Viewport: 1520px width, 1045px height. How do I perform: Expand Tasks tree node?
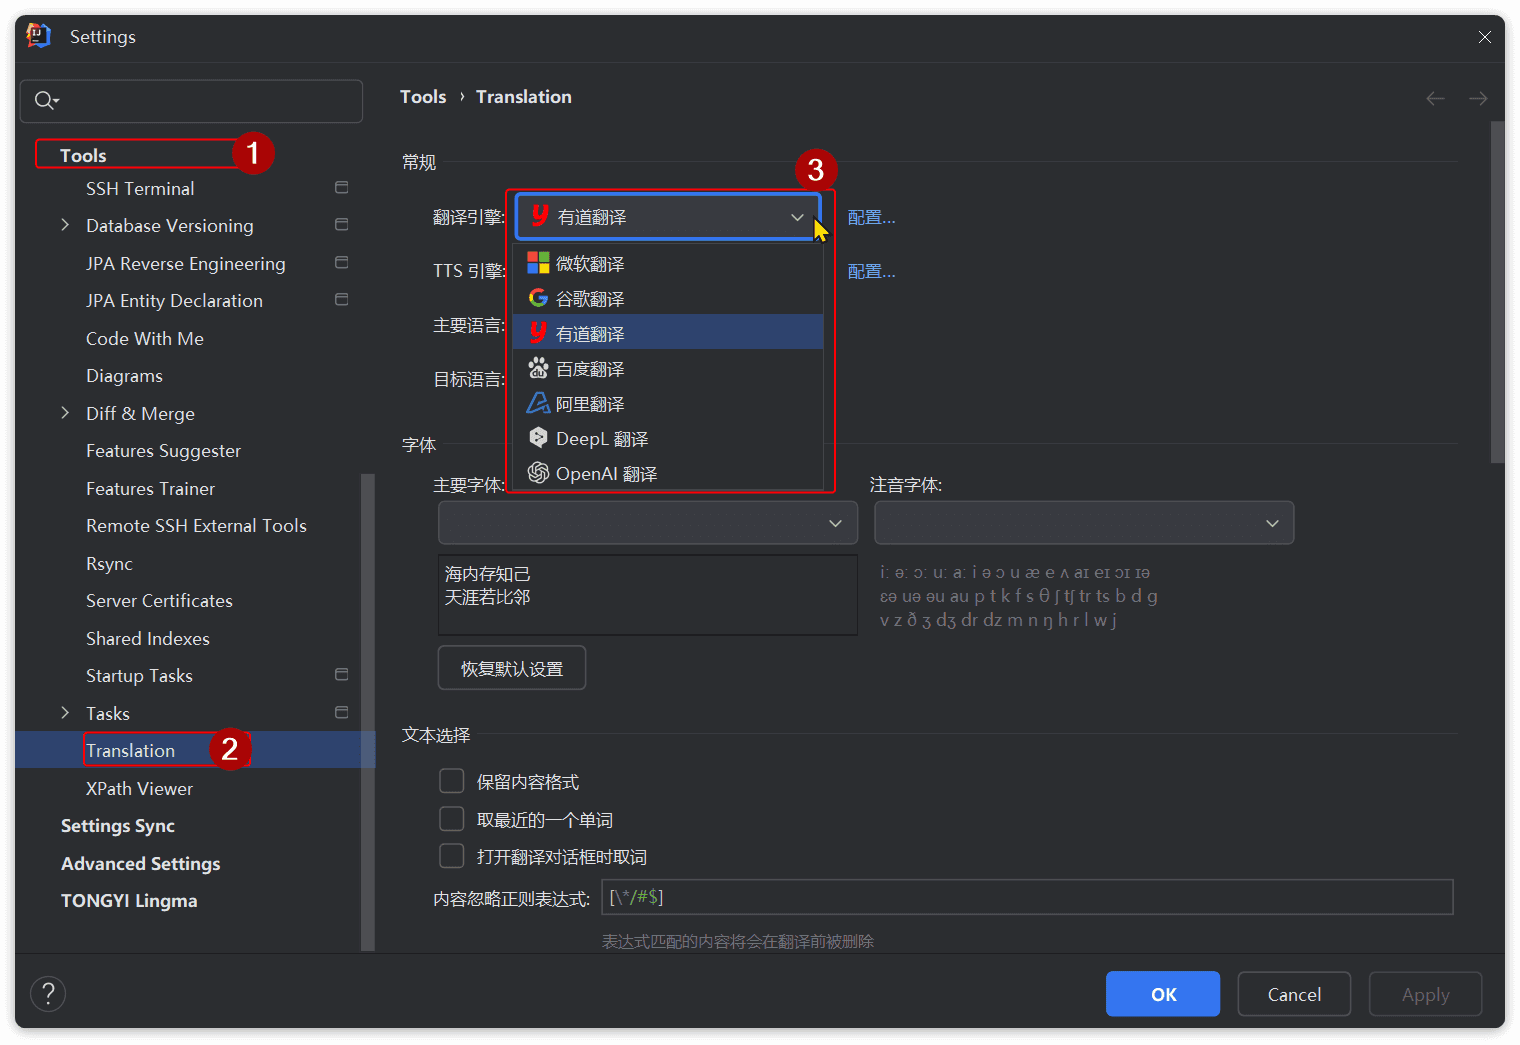(x=65, y=713)
